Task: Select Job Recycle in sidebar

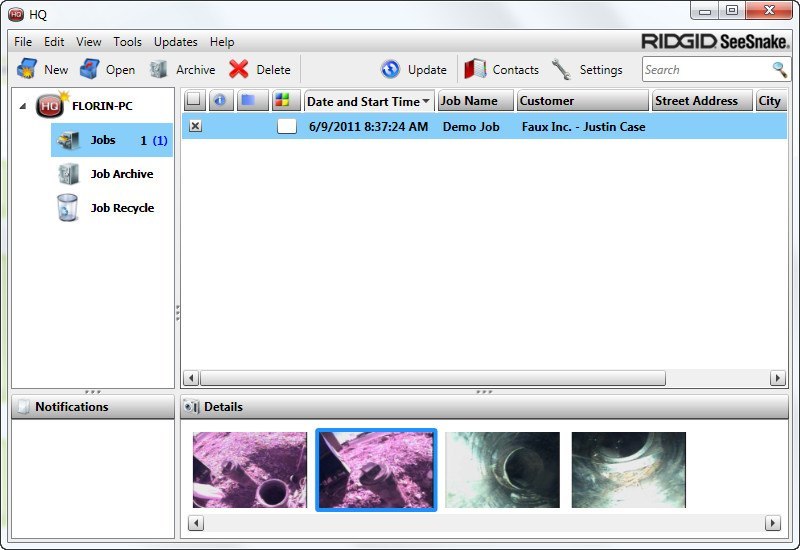Action: (121, 208)
